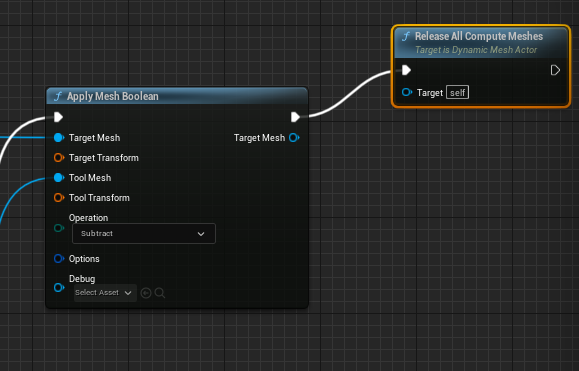Screen dimensions: 579x371
Task: Click the Apply Mesh Boolean node title
Action: pos(113,96)
